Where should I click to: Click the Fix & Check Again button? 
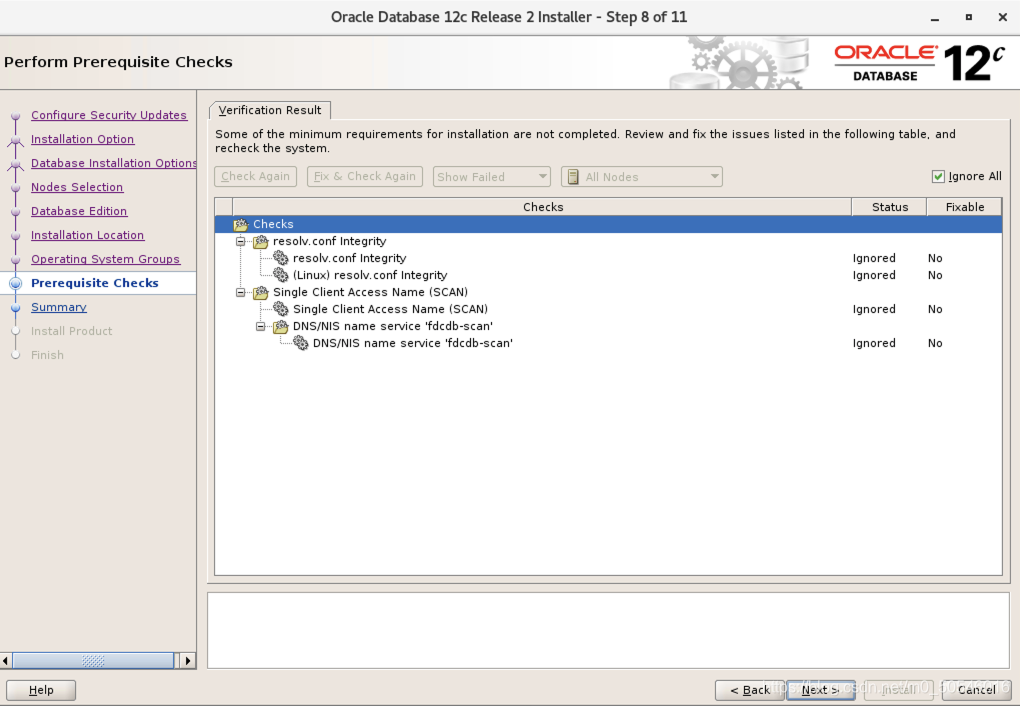pos(365,176)
